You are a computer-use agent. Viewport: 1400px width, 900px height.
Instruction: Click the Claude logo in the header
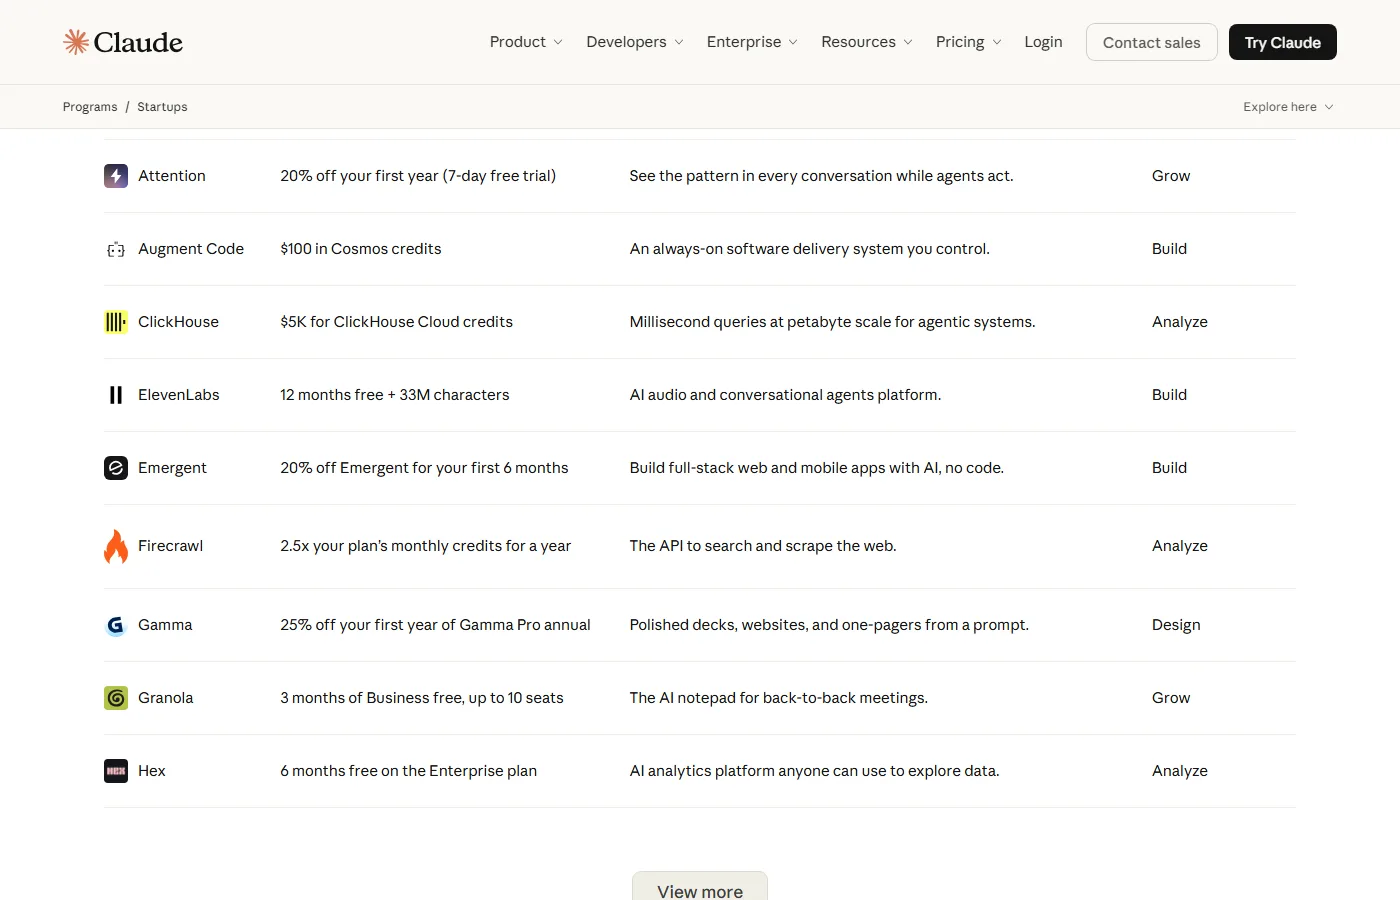tap(123, 42)
